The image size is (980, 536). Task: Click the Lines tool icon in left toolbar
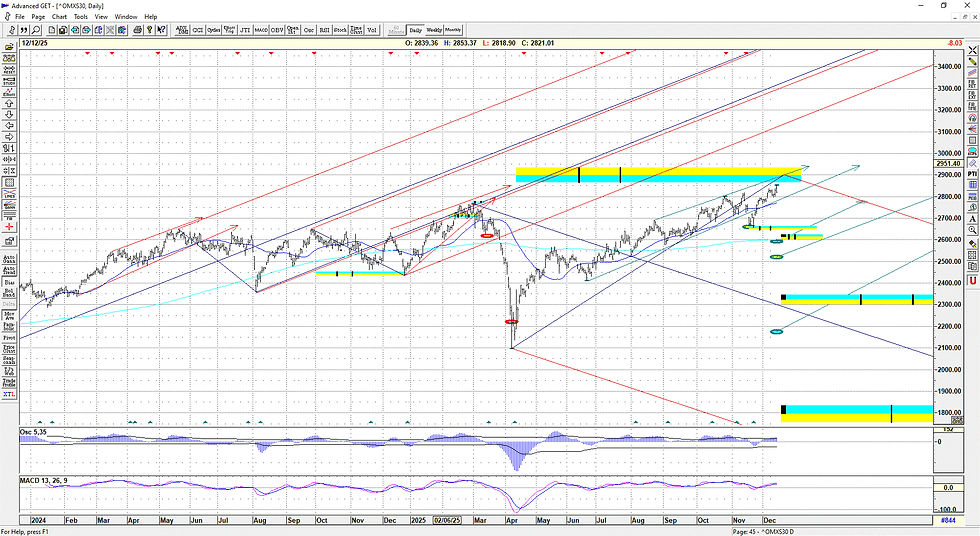click(9, 194)
